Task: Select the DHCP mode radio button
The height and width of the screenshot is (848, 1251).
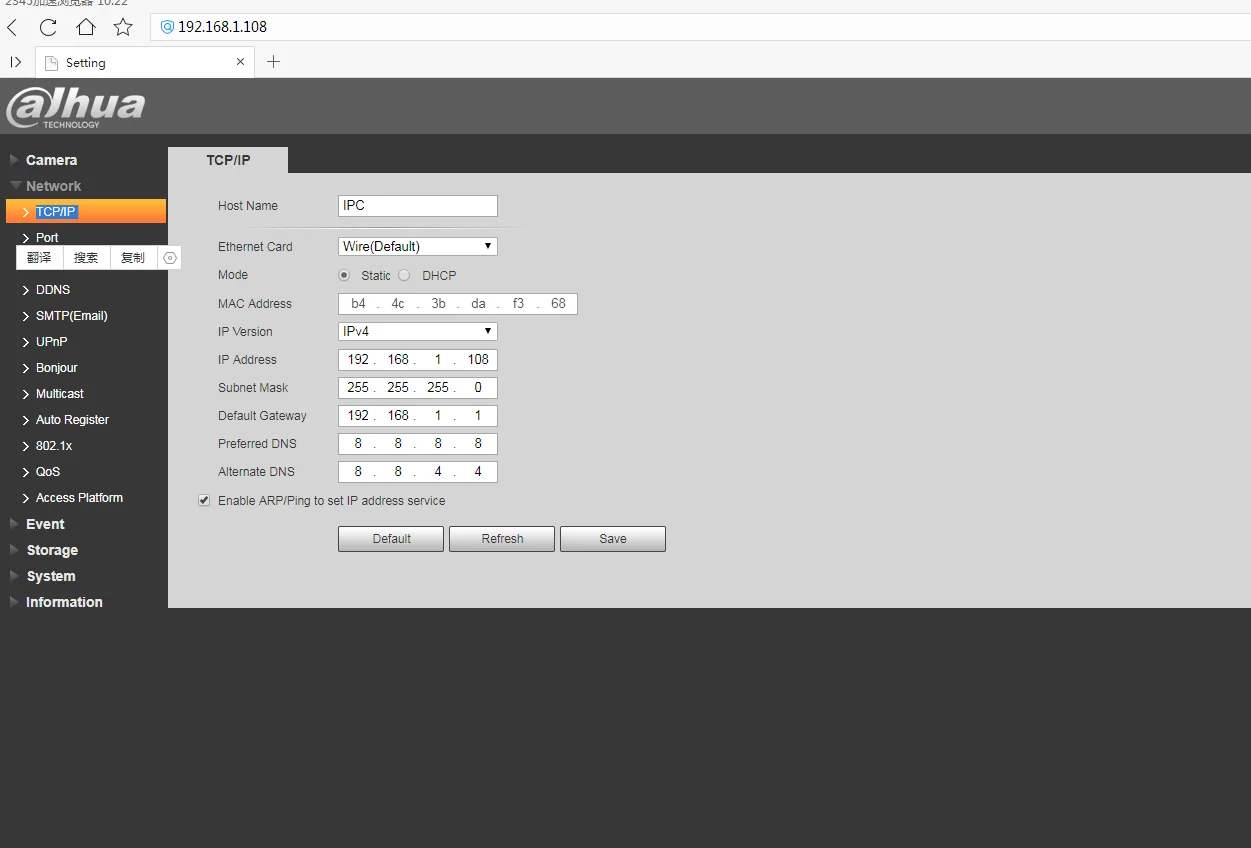Action: [404, 275]
